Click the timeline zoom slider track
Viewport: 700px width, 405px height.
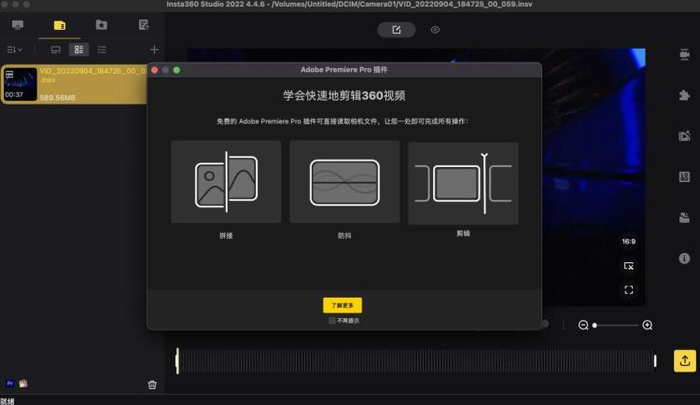pos(616,325)
